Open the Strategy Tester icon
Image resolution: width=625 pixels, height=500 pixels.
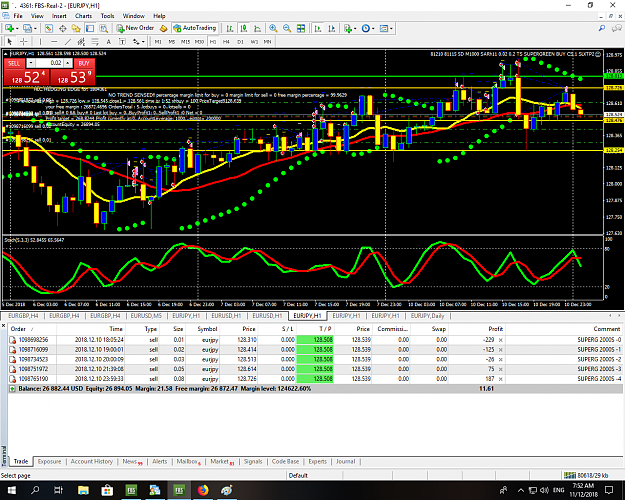click(x=104, y=28)
